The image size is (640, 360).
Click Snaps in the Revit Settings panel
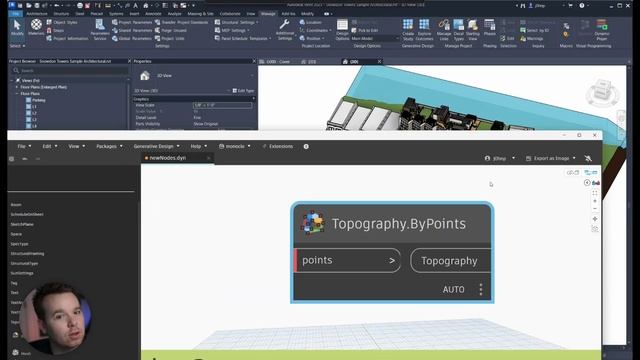[x=55, y=30]
